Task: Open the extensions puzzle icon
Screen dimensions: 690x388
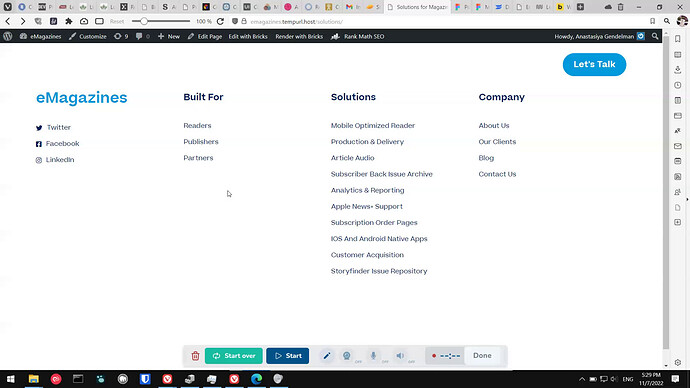Action: click(69, 21)
